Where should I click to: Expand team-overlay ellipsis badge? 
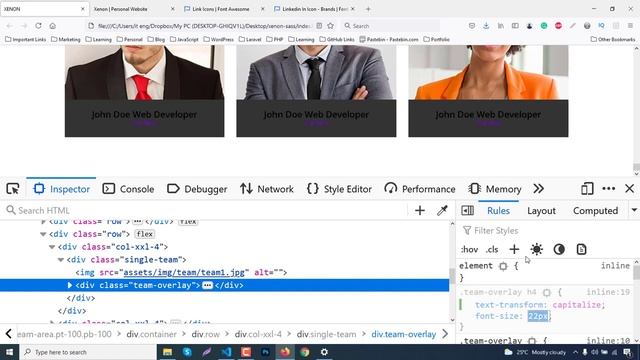point(207,285)
